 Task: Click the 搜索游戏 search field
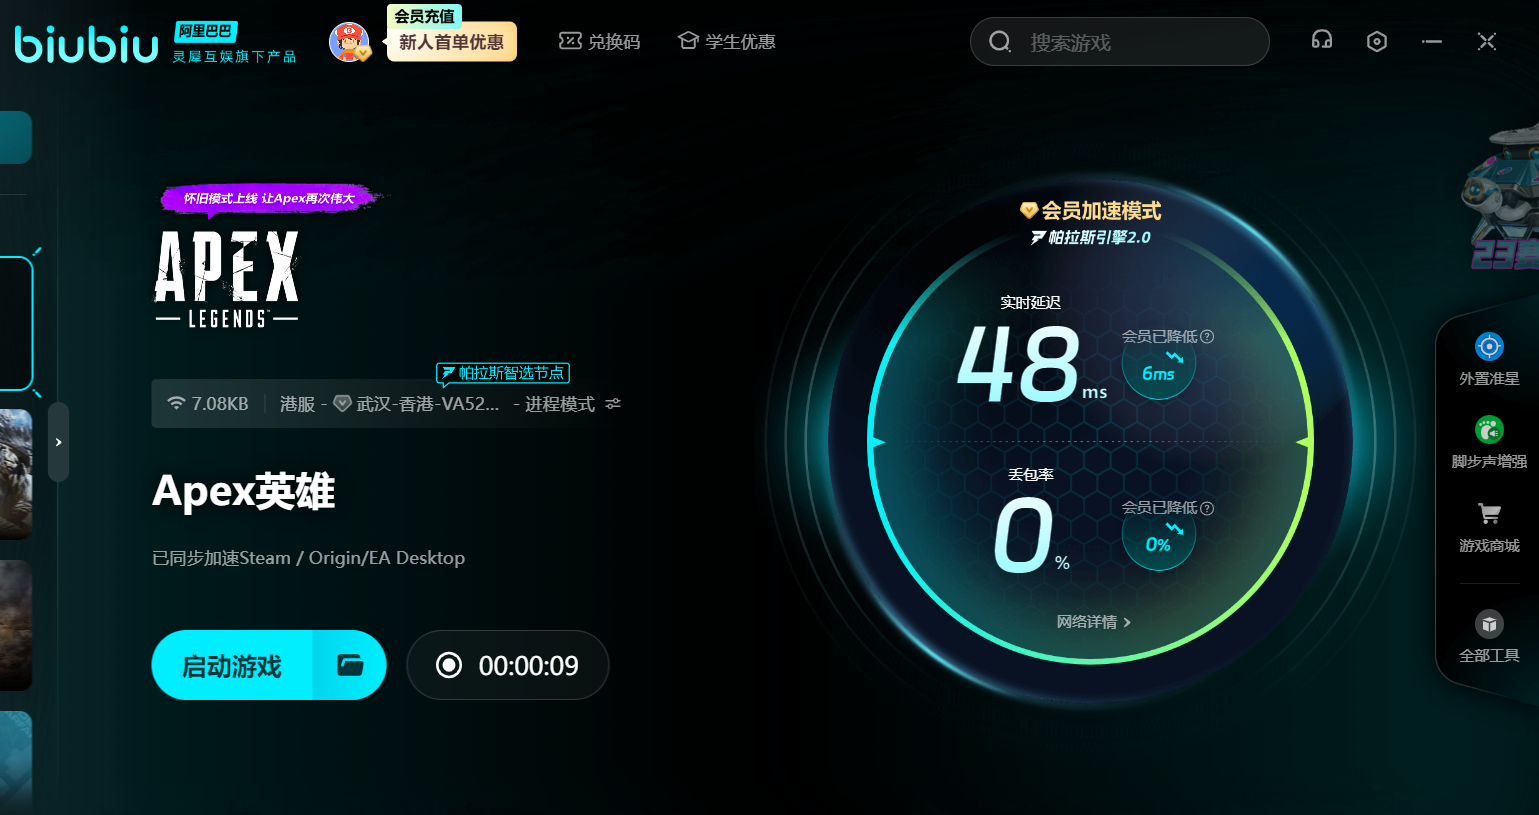[1120, 42]
